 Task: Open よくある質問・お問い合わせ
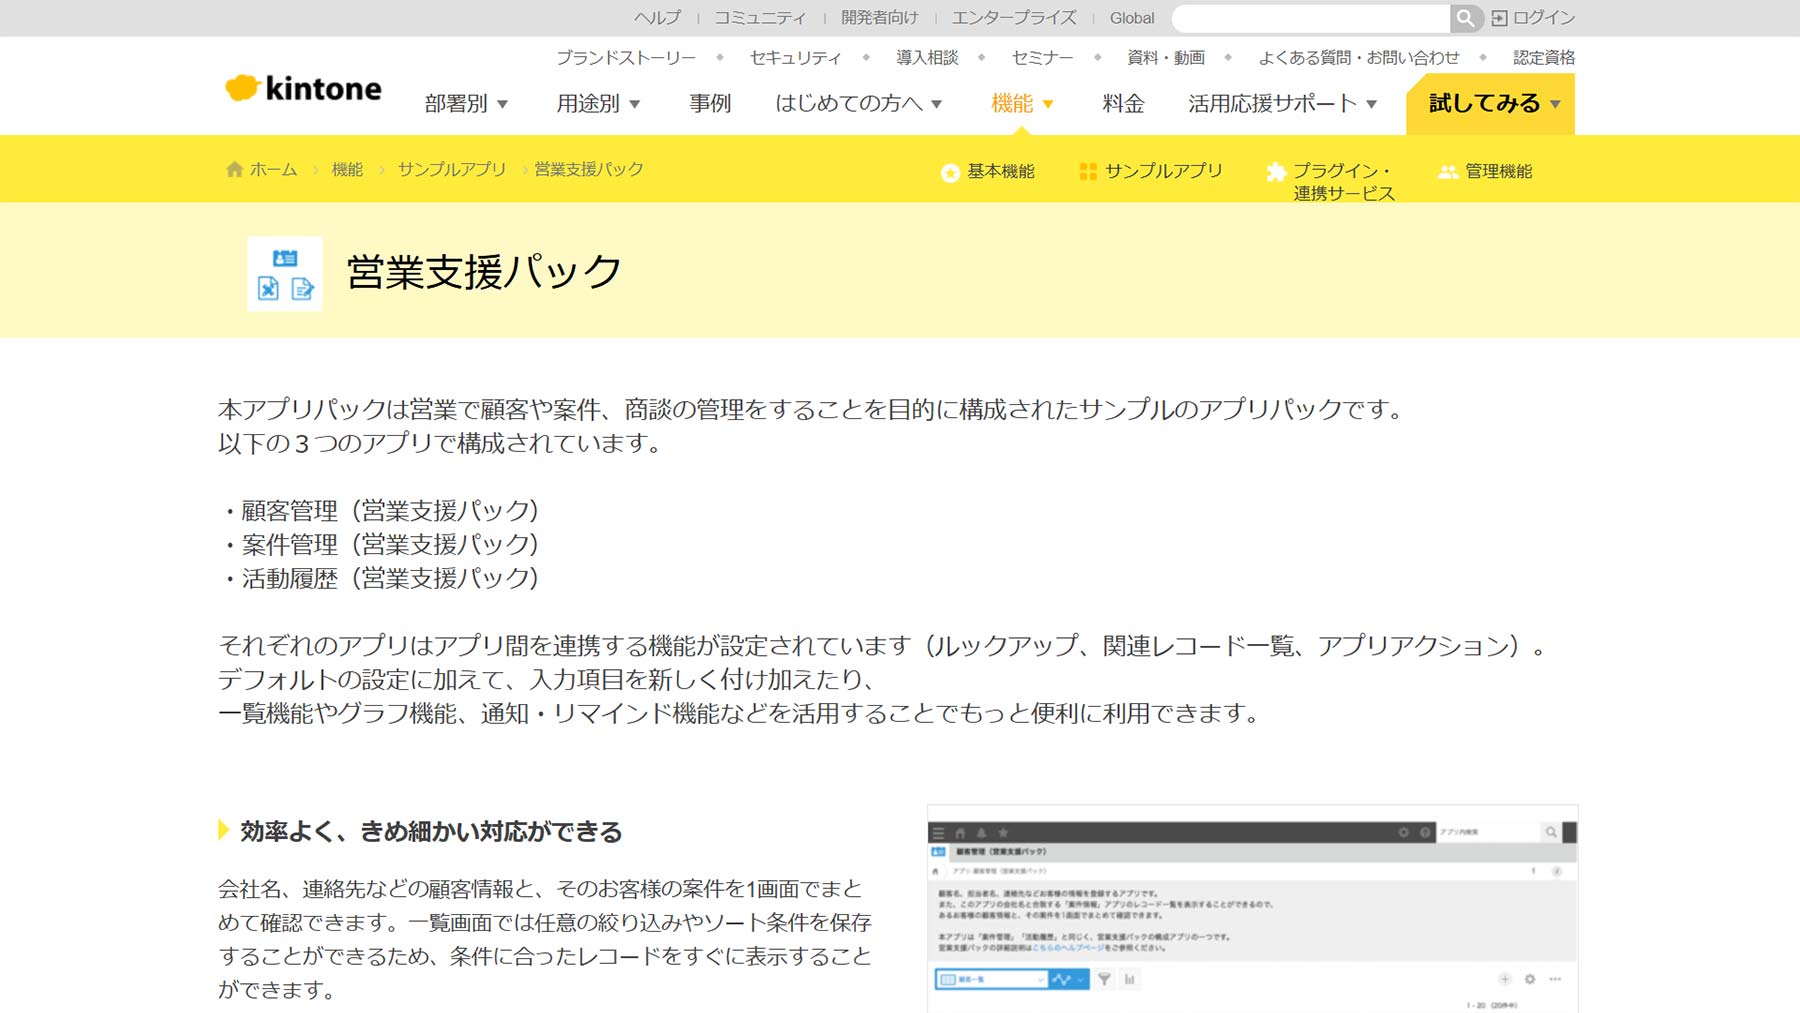click(1358, 58)
